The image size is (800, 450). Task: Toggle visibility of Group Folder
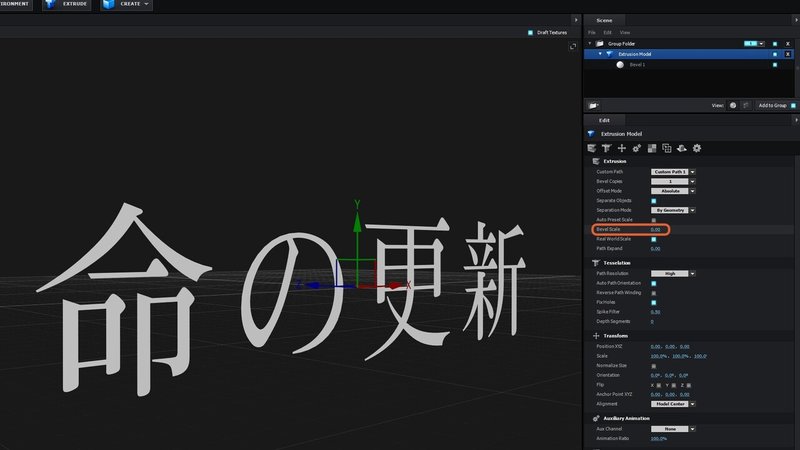tap(774, 44)
